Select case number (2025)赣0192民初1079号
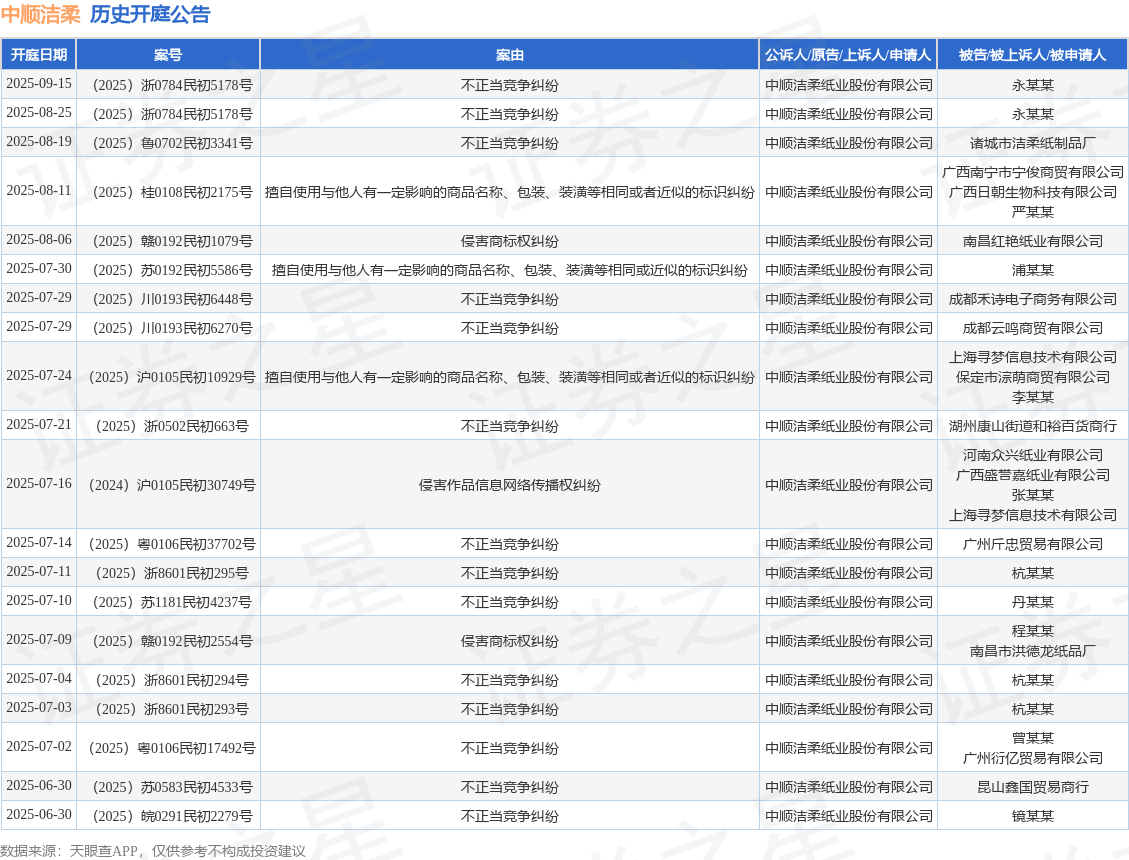1129x860 pixels. 168,241
